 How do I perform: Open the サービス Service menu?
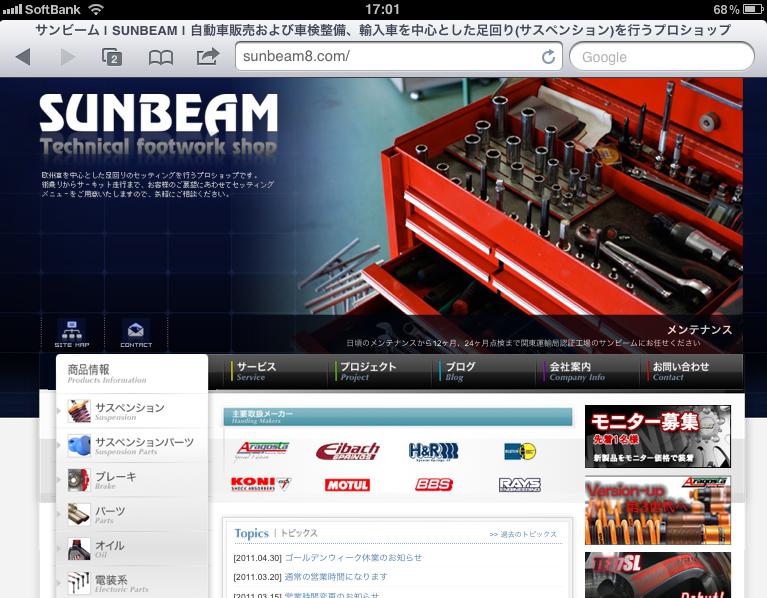257,372
